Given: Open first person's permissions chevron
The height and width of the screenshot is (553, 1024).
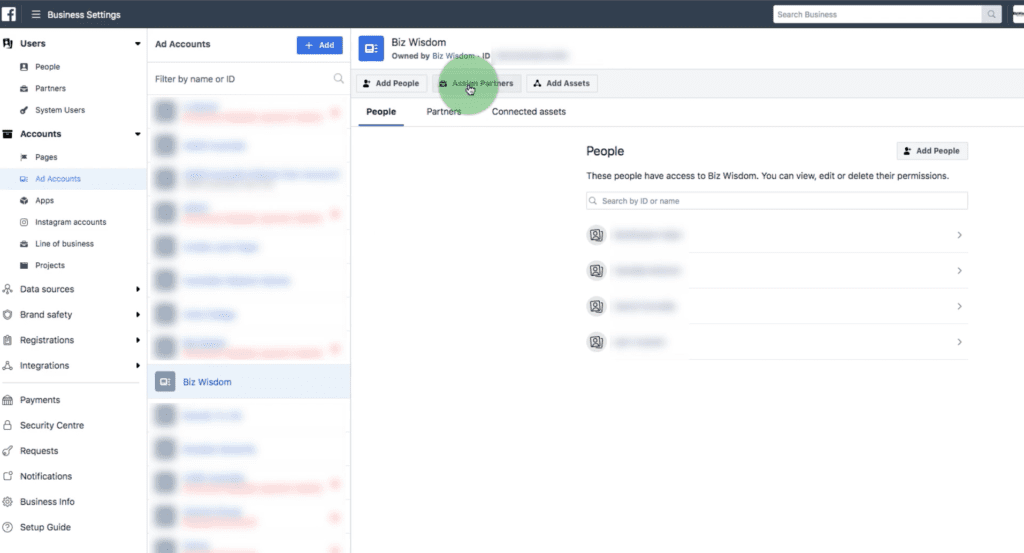Looking at the screenshot, I should coord(959,235).
